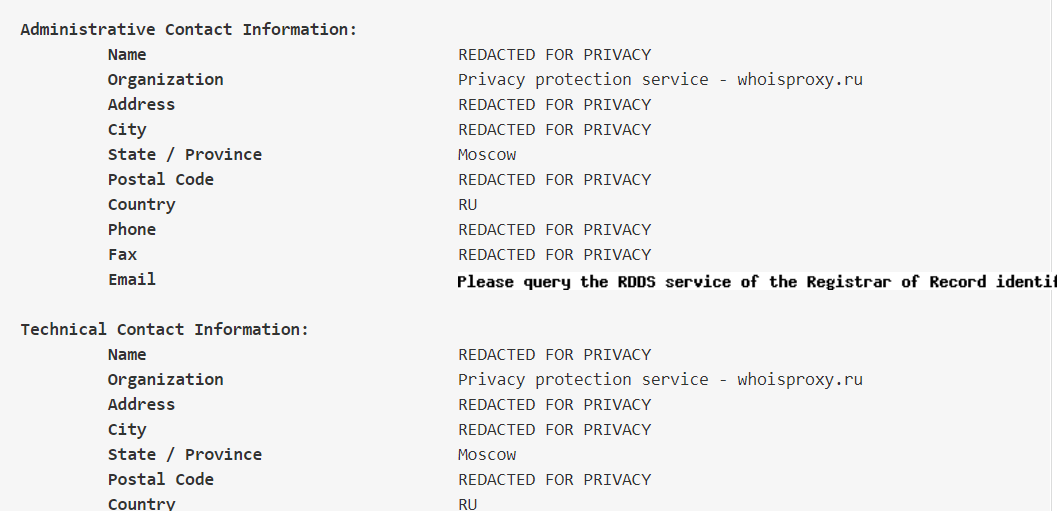
Task: Click "Moscow" in the administrative contact section
Action: click(x=487, y=155)
